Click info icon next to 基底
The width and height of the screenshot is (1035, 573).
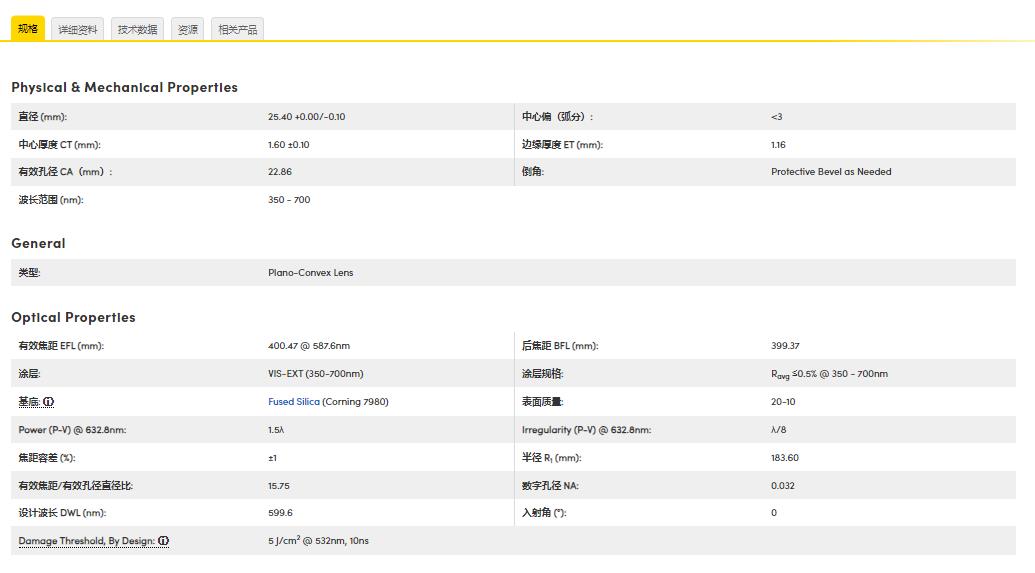(48, 402)
